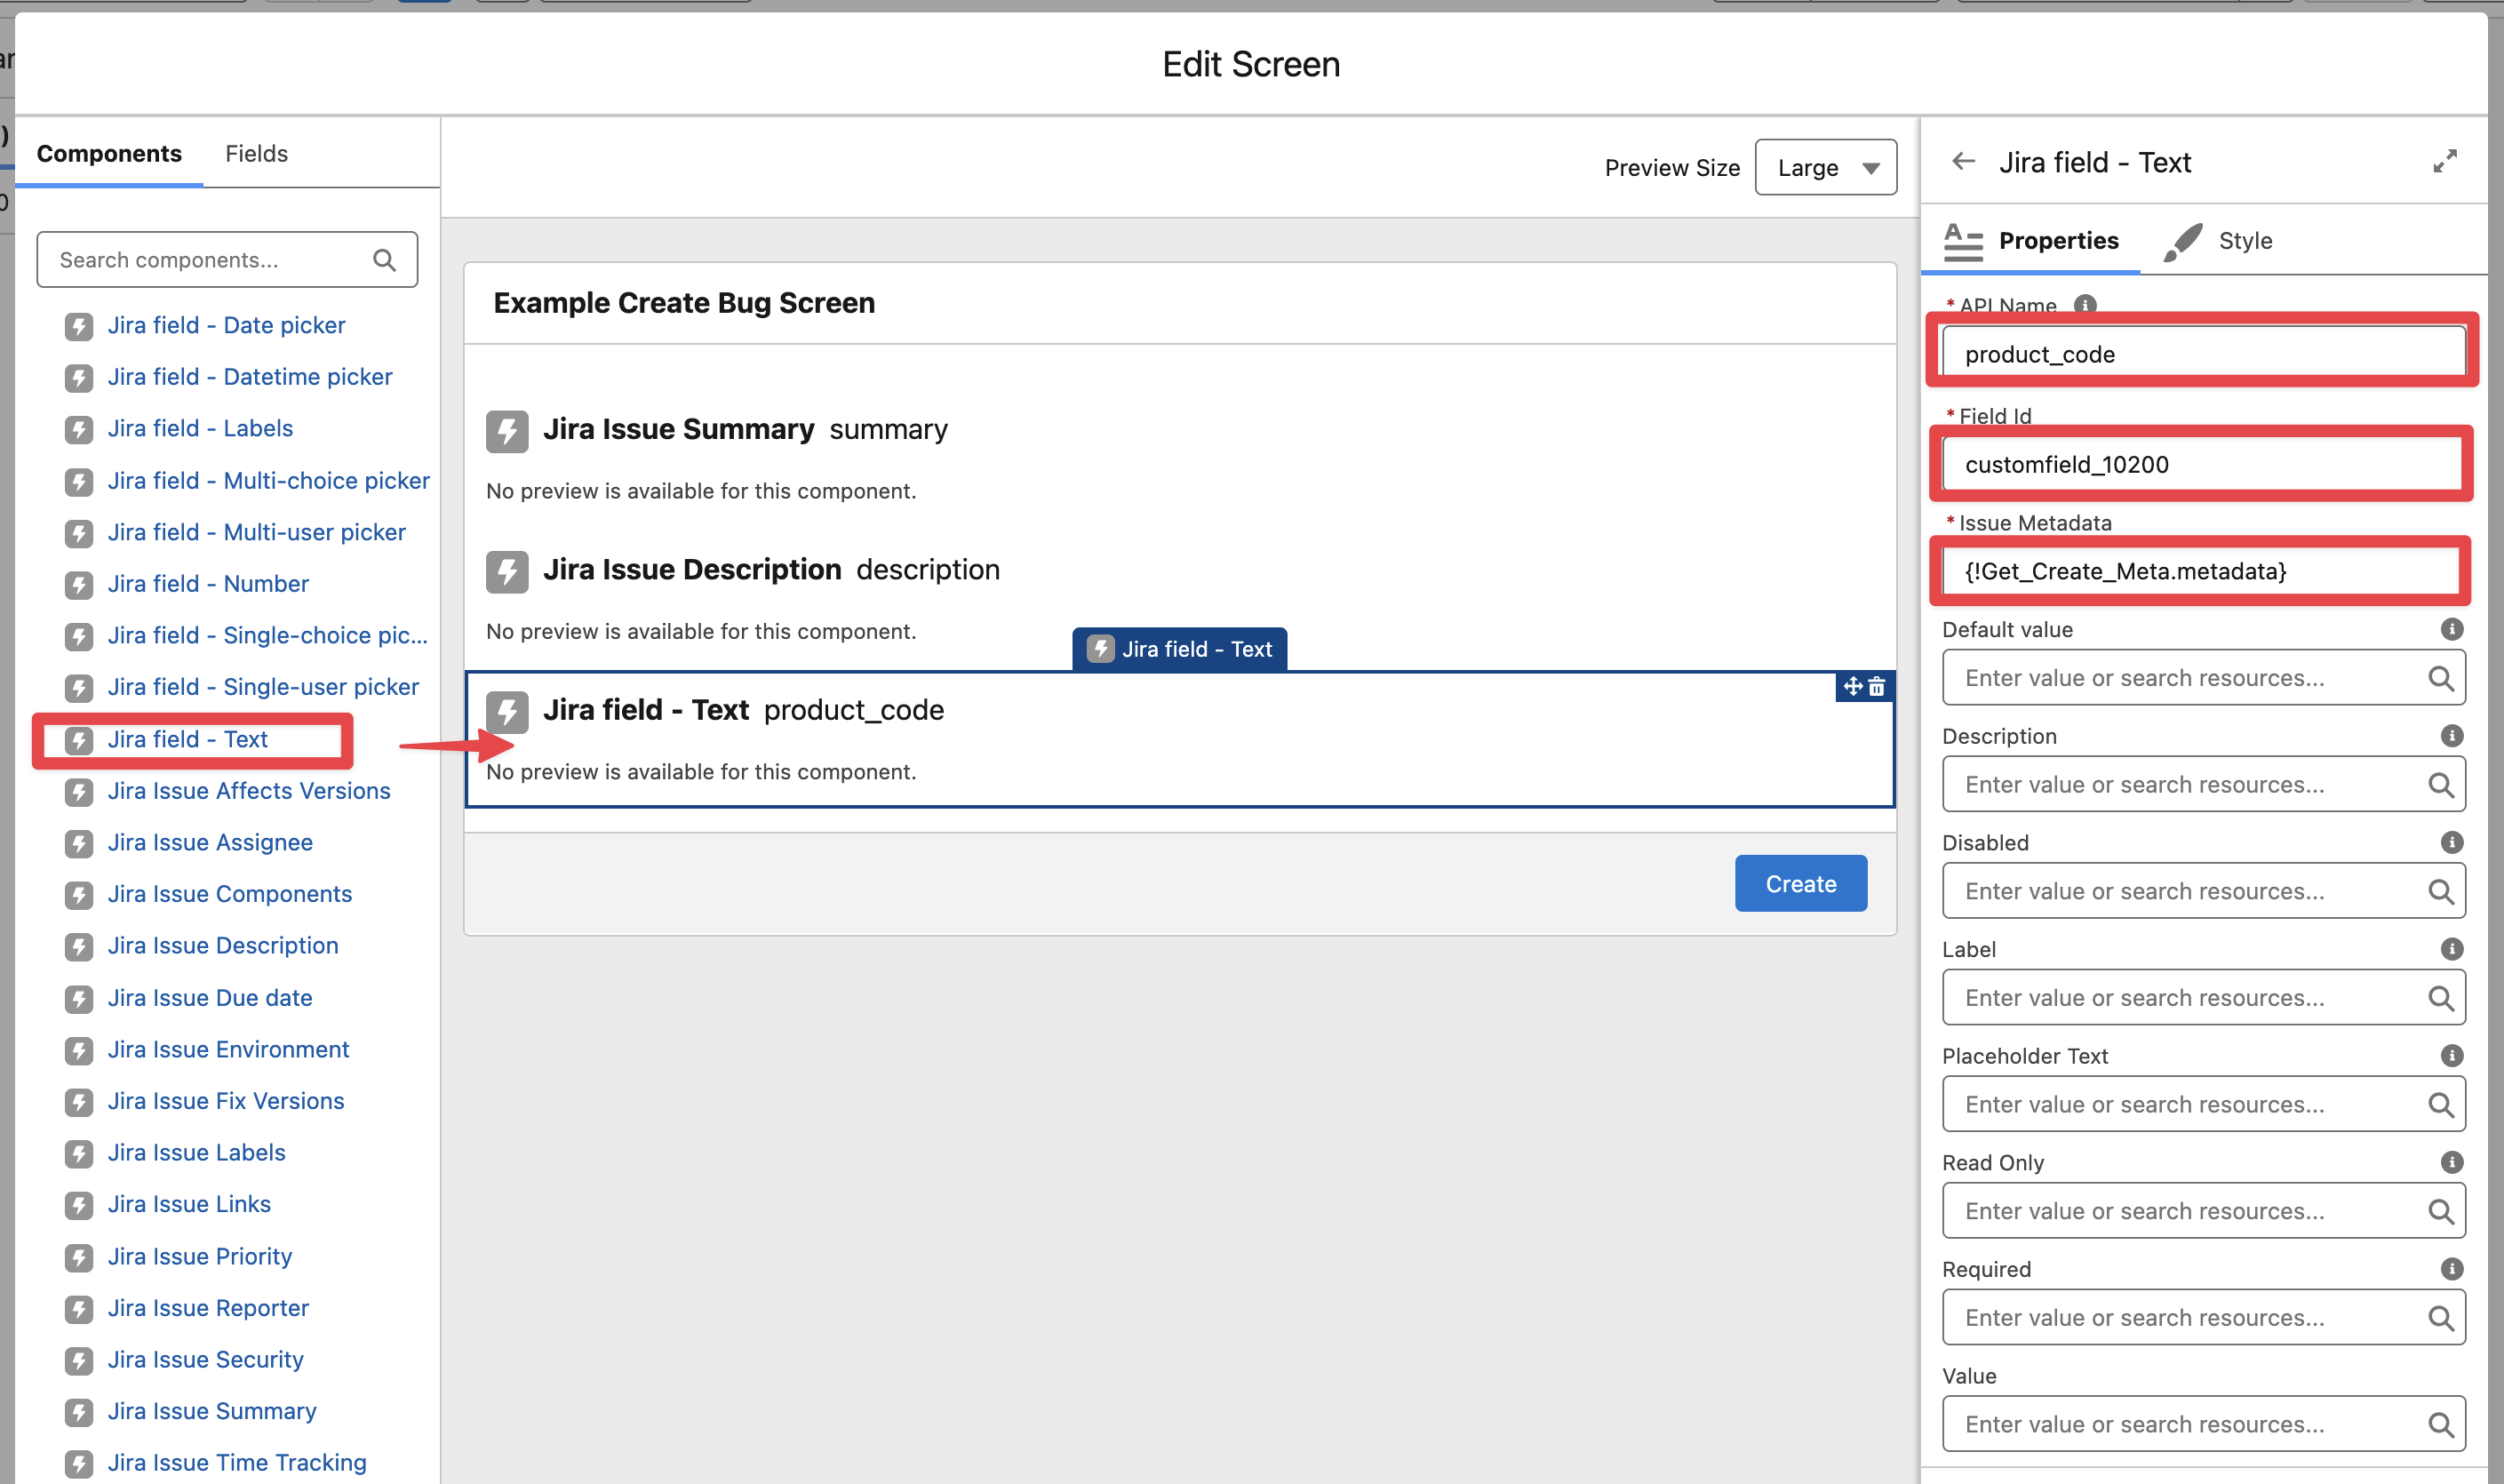Expand the properties panel with the expand icon
Image resolution: width=2504 pixels, height=1484 pixels.
2444,162
